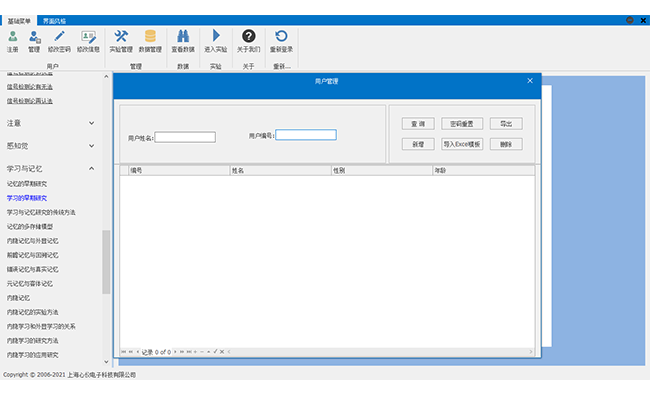This screenshot has width=650, height=395.
Task: Expand the 注意 sidebar section
Action: [x=50, y=123]
